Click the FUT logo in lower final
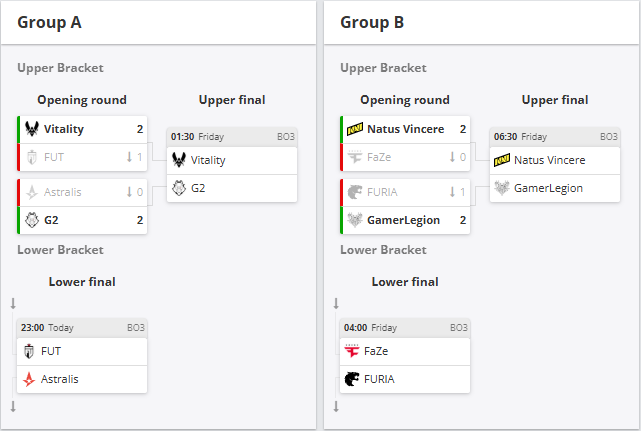The width and height of the screenshot is (641, 431). click(x=29, y=351)
